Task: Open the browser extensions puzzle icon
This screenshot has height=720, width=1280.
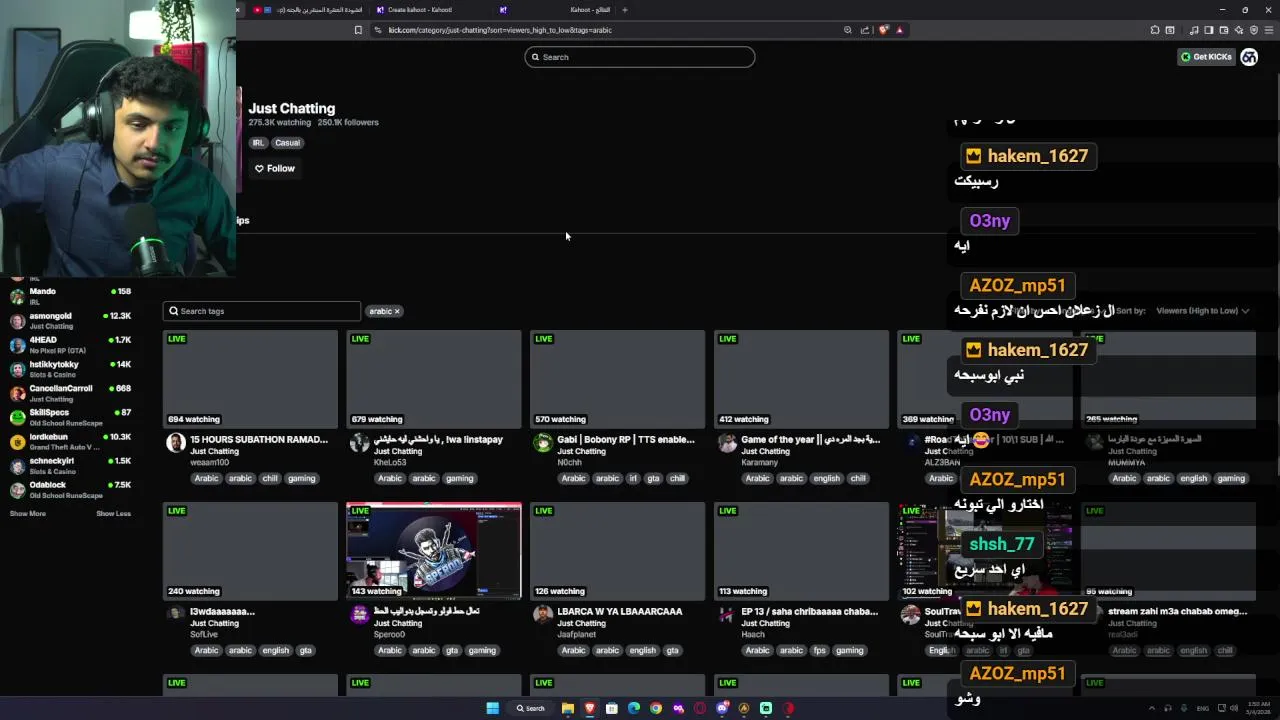Action: point(1155,30)
